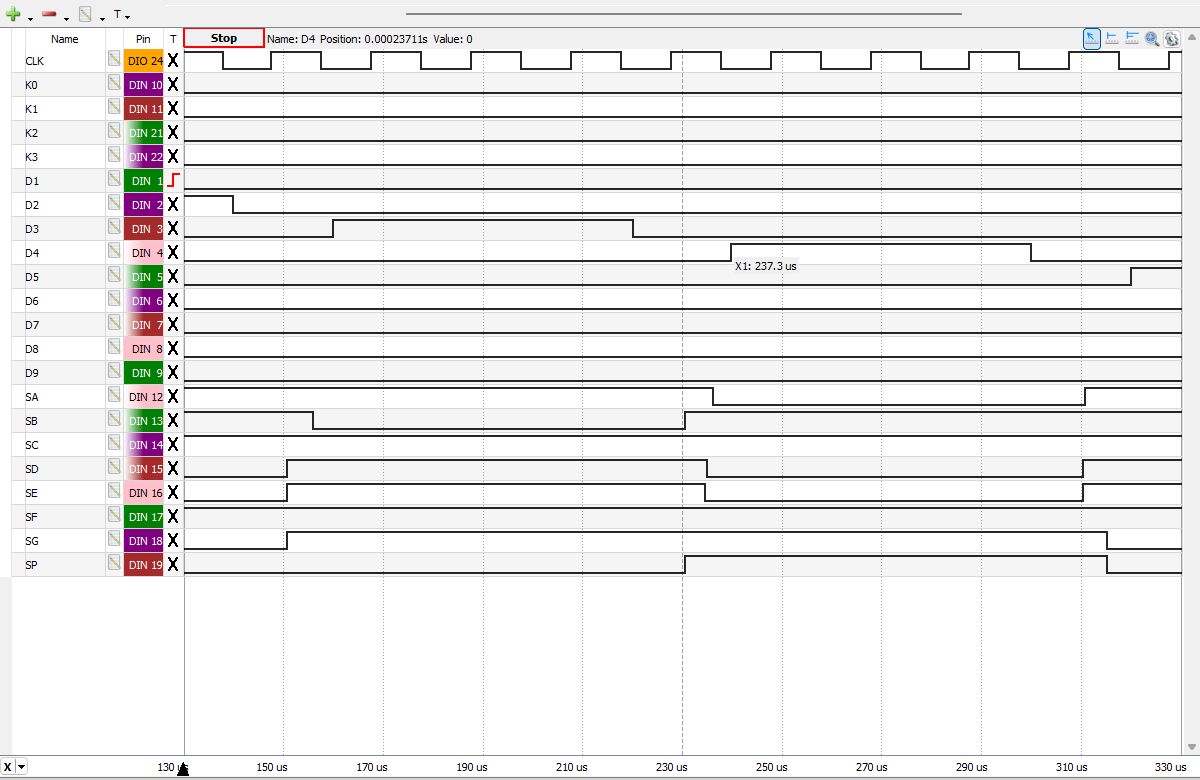This screenshot has width=1200, height=780.
Task: Edit properties icon for CLK signal
Action: (x=115, y=60)
